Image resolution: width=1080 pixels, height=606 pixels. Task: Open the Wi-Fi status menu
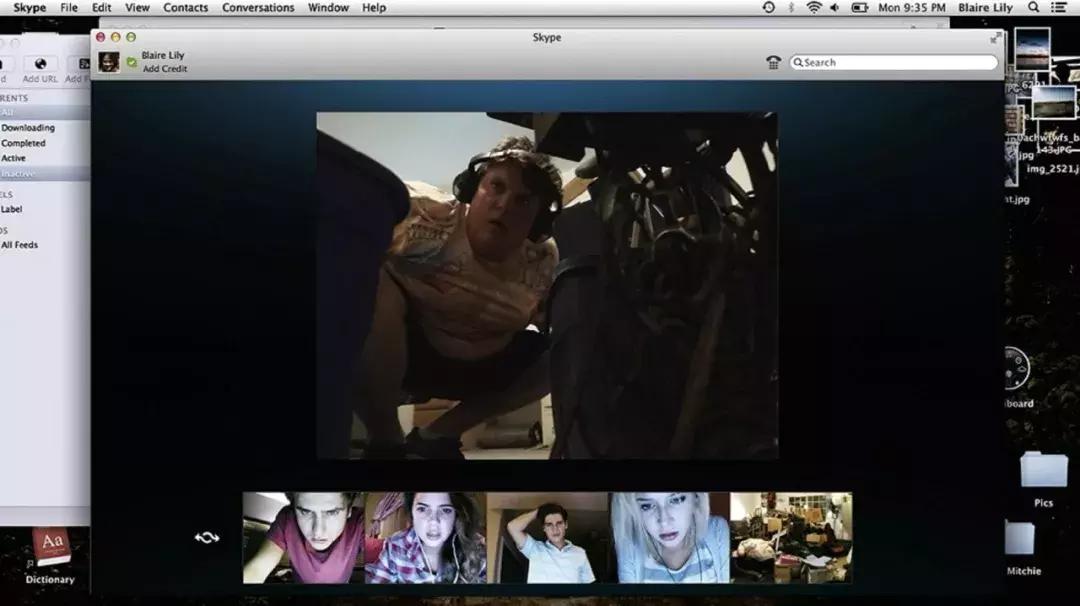[813, 8]
